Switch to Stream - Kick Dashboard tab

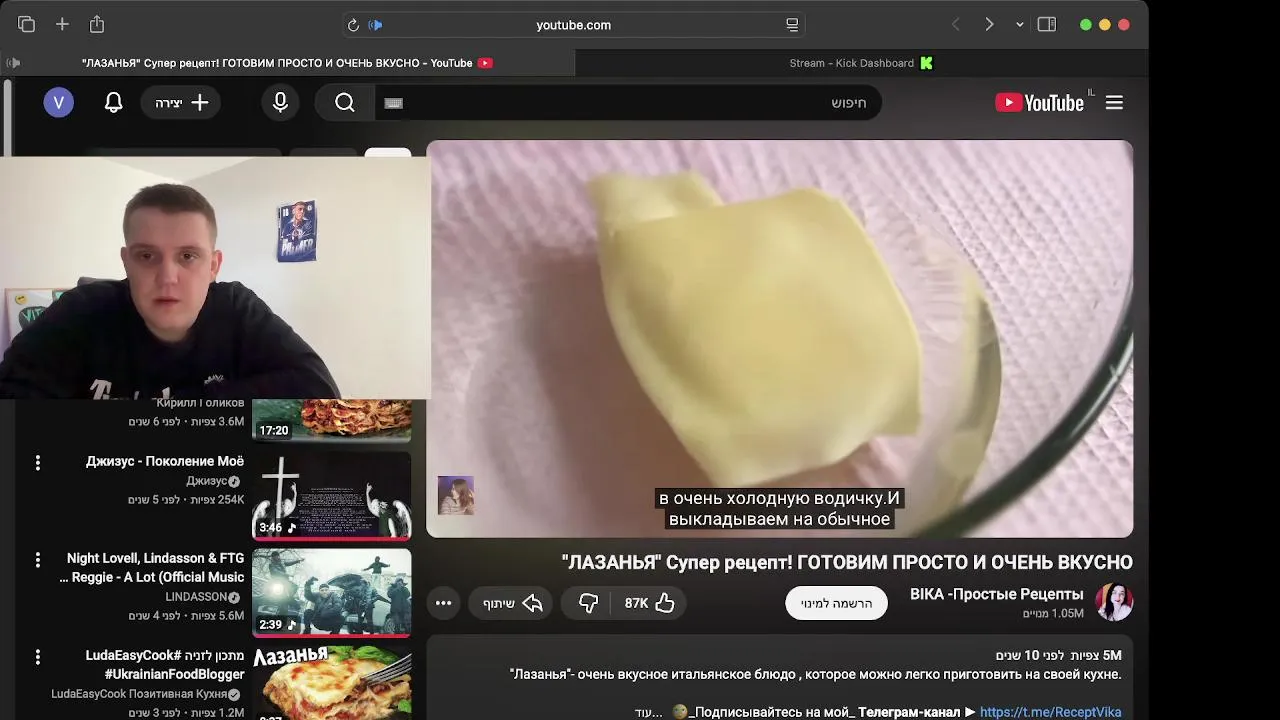[x=861, y=63]
